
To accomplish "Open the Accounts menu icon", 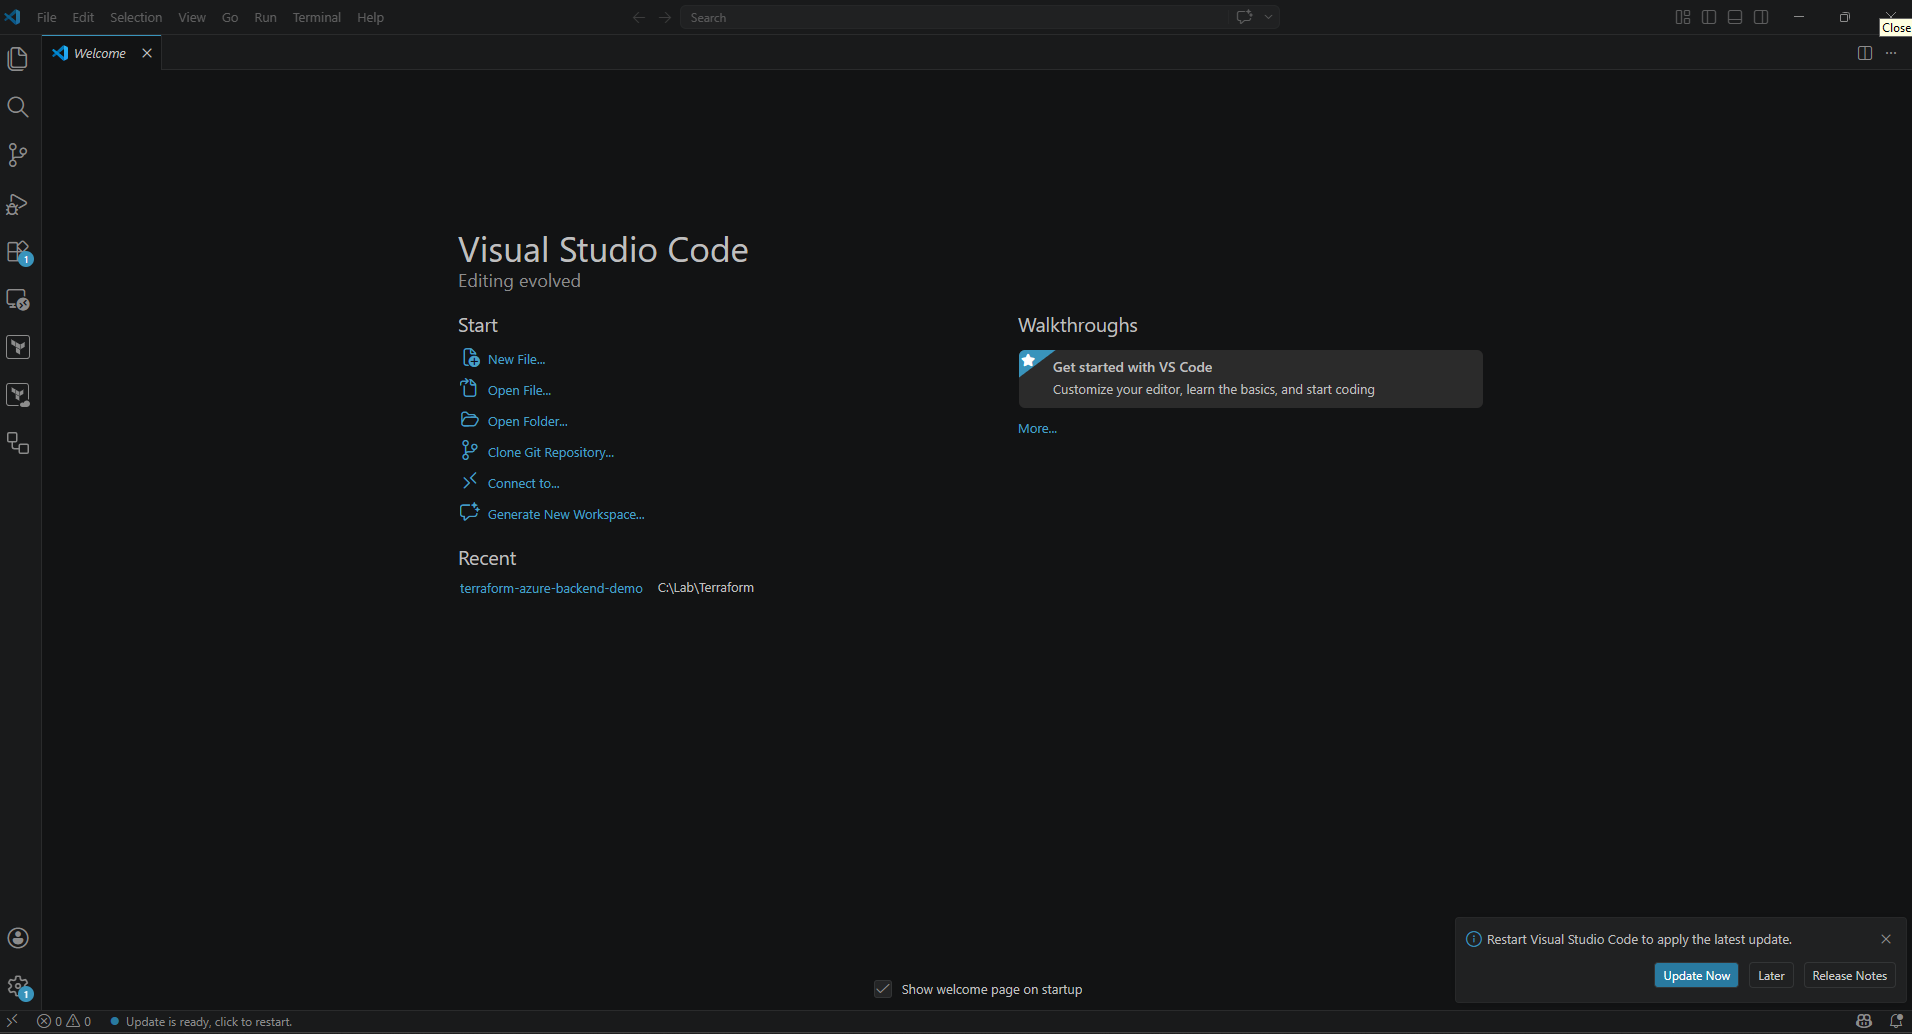I will (x=18, y=938).
